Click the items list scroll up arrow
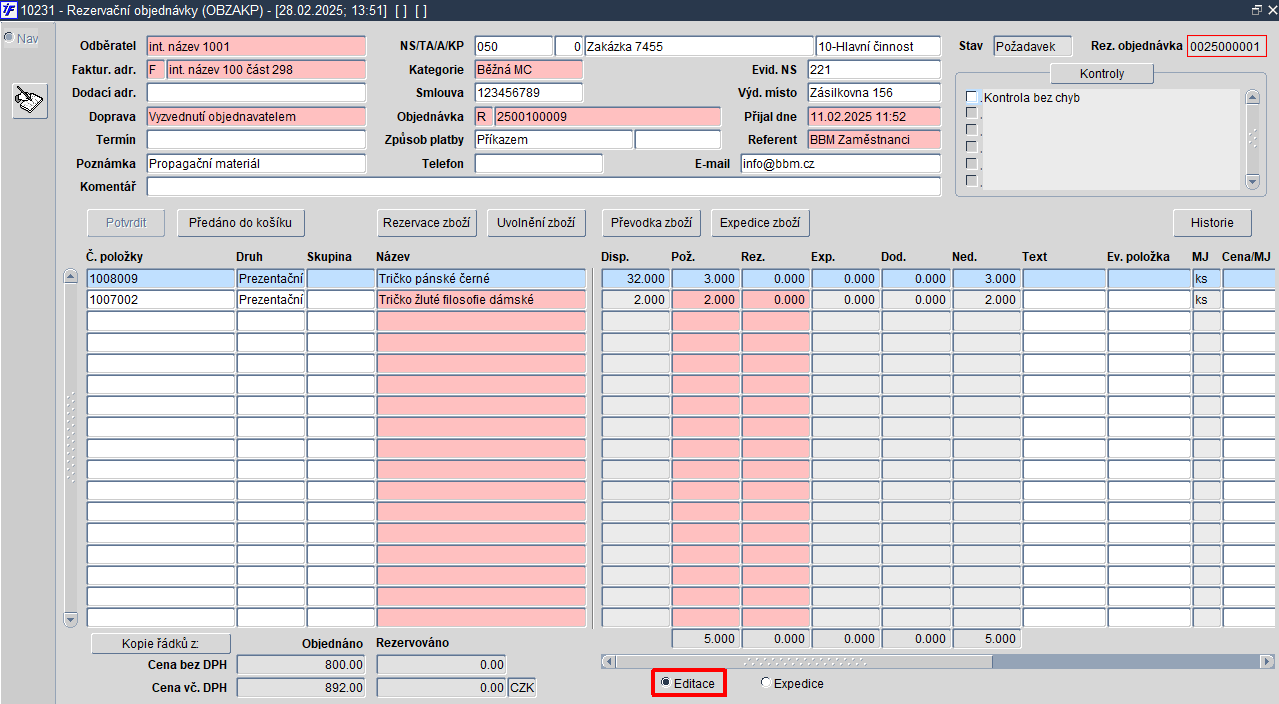The width and height of the screenshot is (1279, 704). (x=70, y=277)
